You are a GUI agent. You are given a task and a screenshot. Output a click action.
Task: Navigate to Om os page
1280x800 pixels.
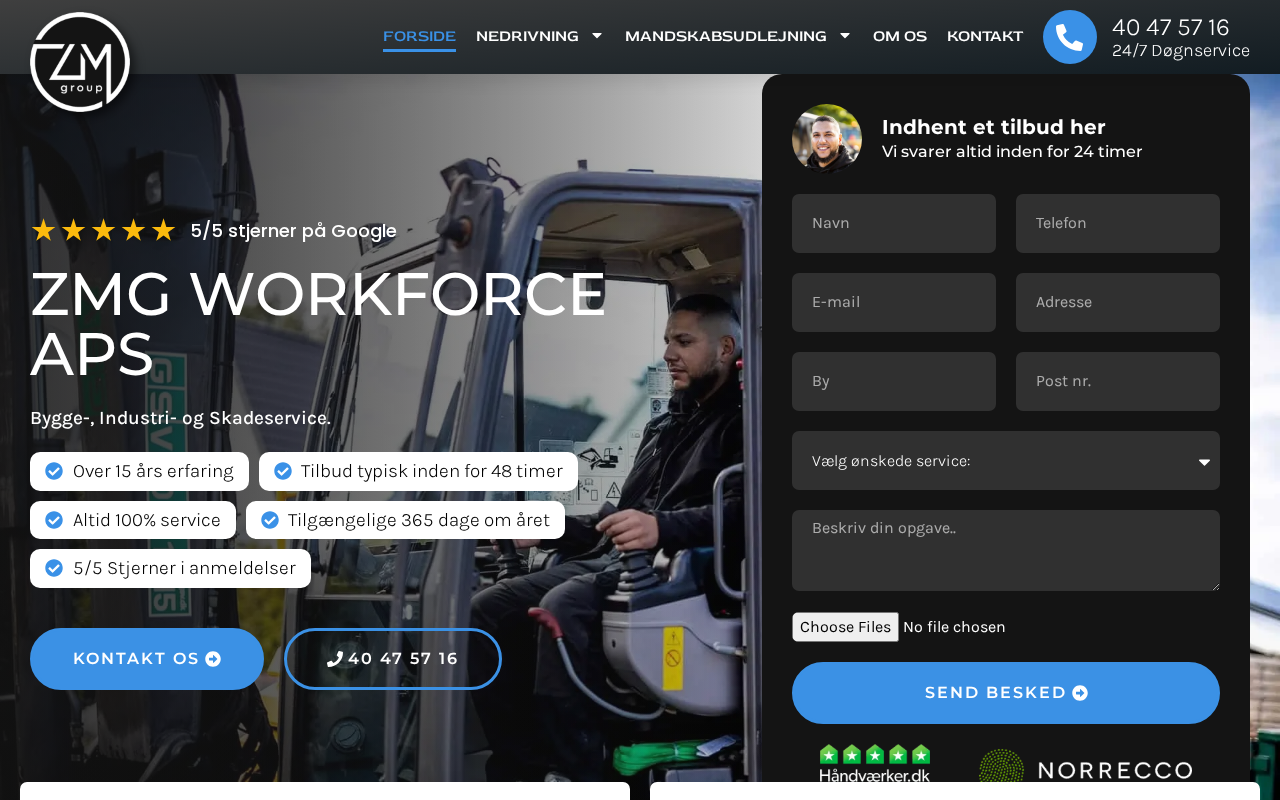[900, 36]
